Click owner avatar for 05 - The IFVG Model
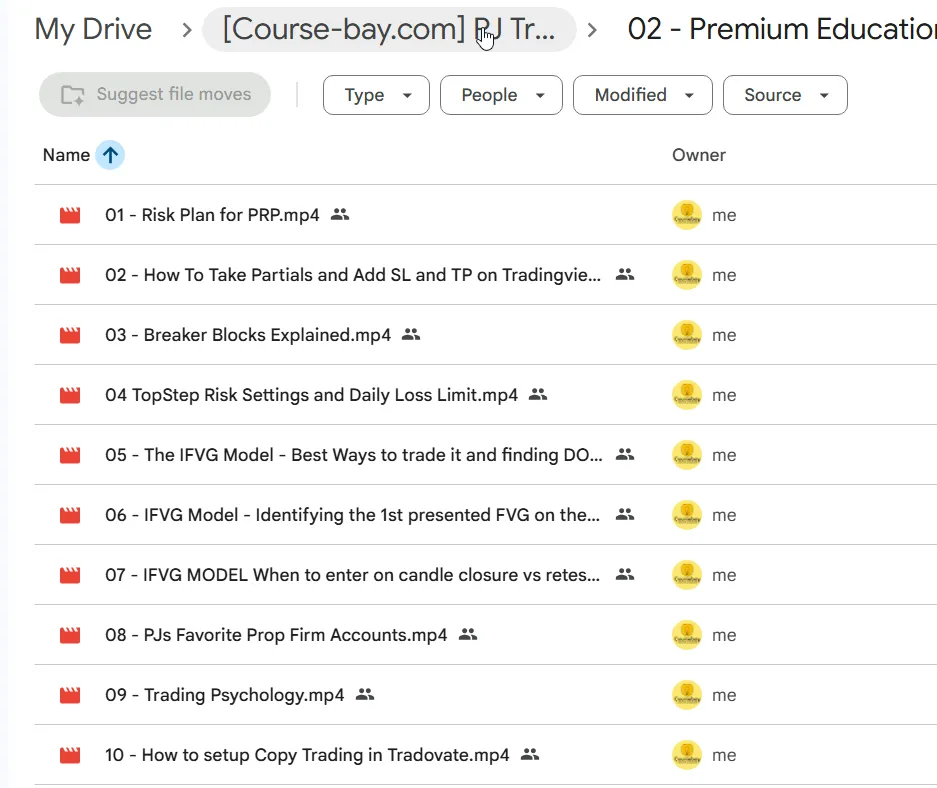 coord(687,455)
